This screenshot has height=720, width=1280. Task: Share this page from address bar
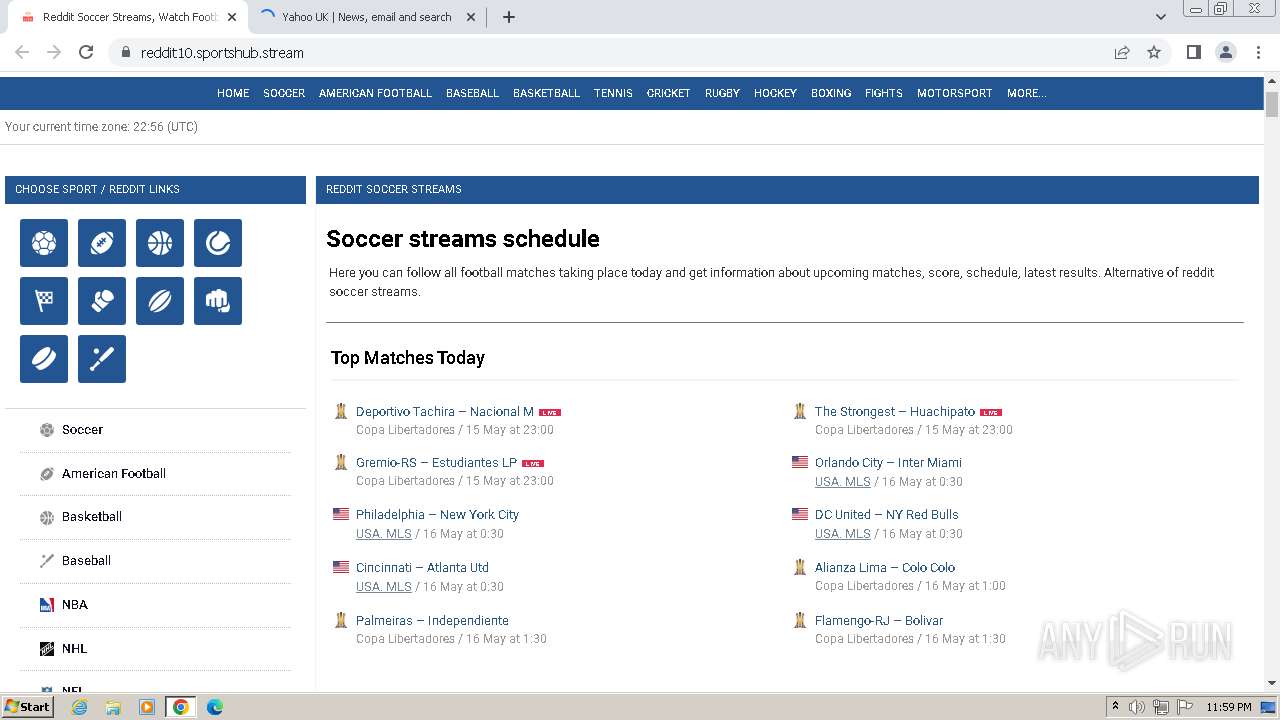click(1122, 52)
